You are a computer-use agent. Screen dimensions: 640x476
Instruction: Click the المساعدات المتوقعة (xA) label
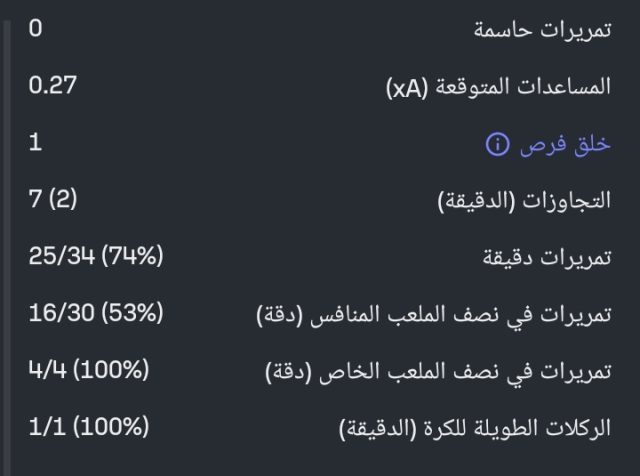pyautogui.click(x=498, y=87)
